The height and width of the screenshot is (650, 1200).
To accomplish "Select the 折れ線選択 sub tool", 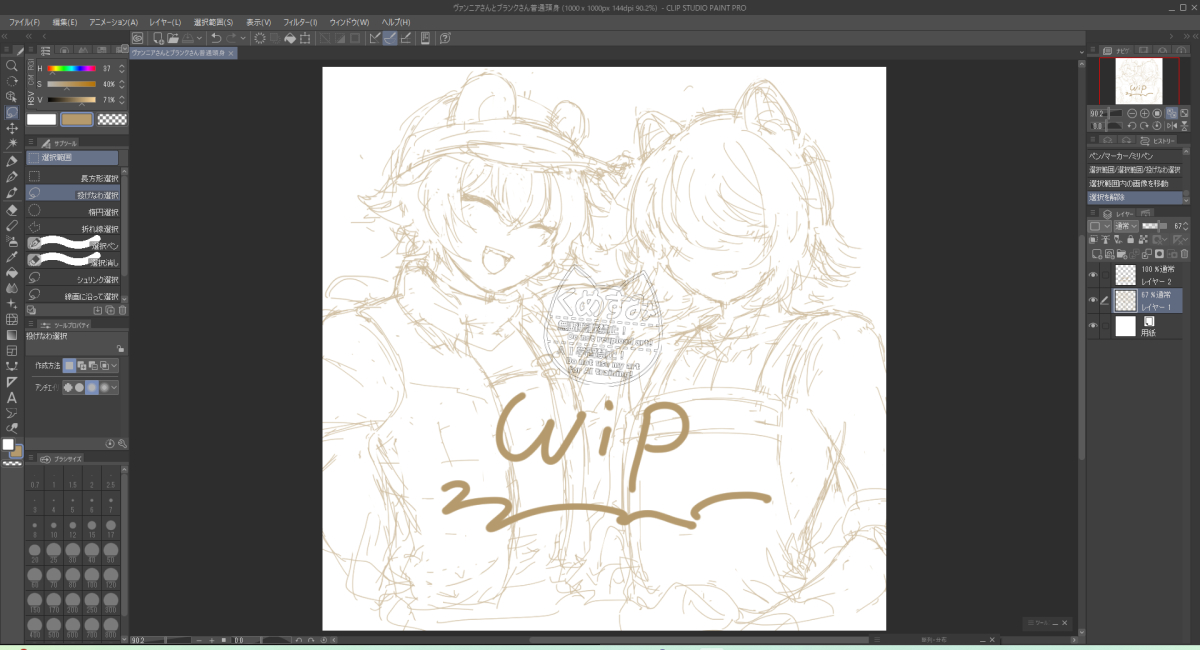I will (x=72, y=229).
